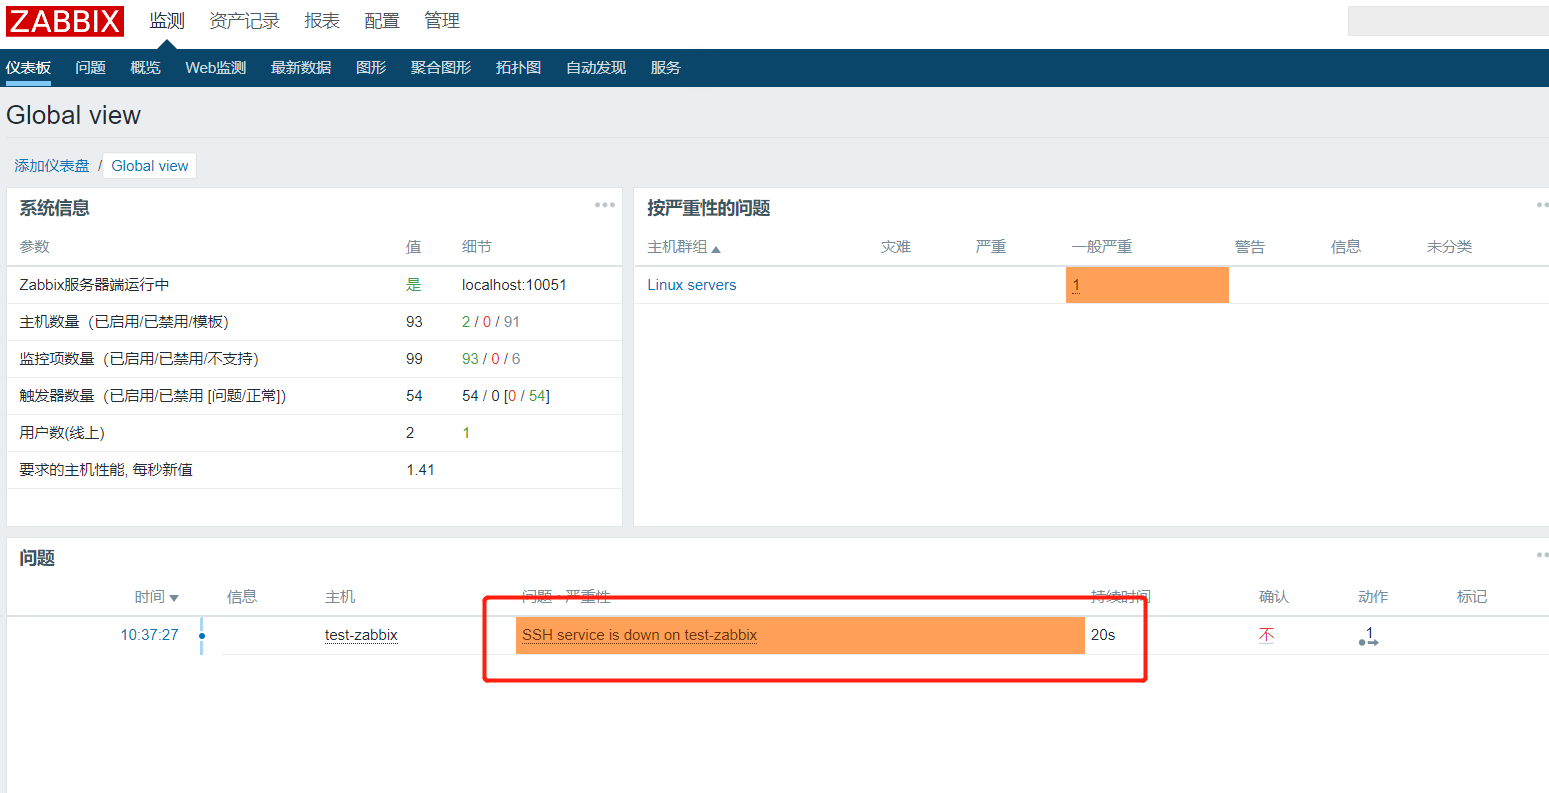Viewport: 1549px width, 793px height.
Task: Open the 问题 widget options menu
Action: coord(1541,554)
